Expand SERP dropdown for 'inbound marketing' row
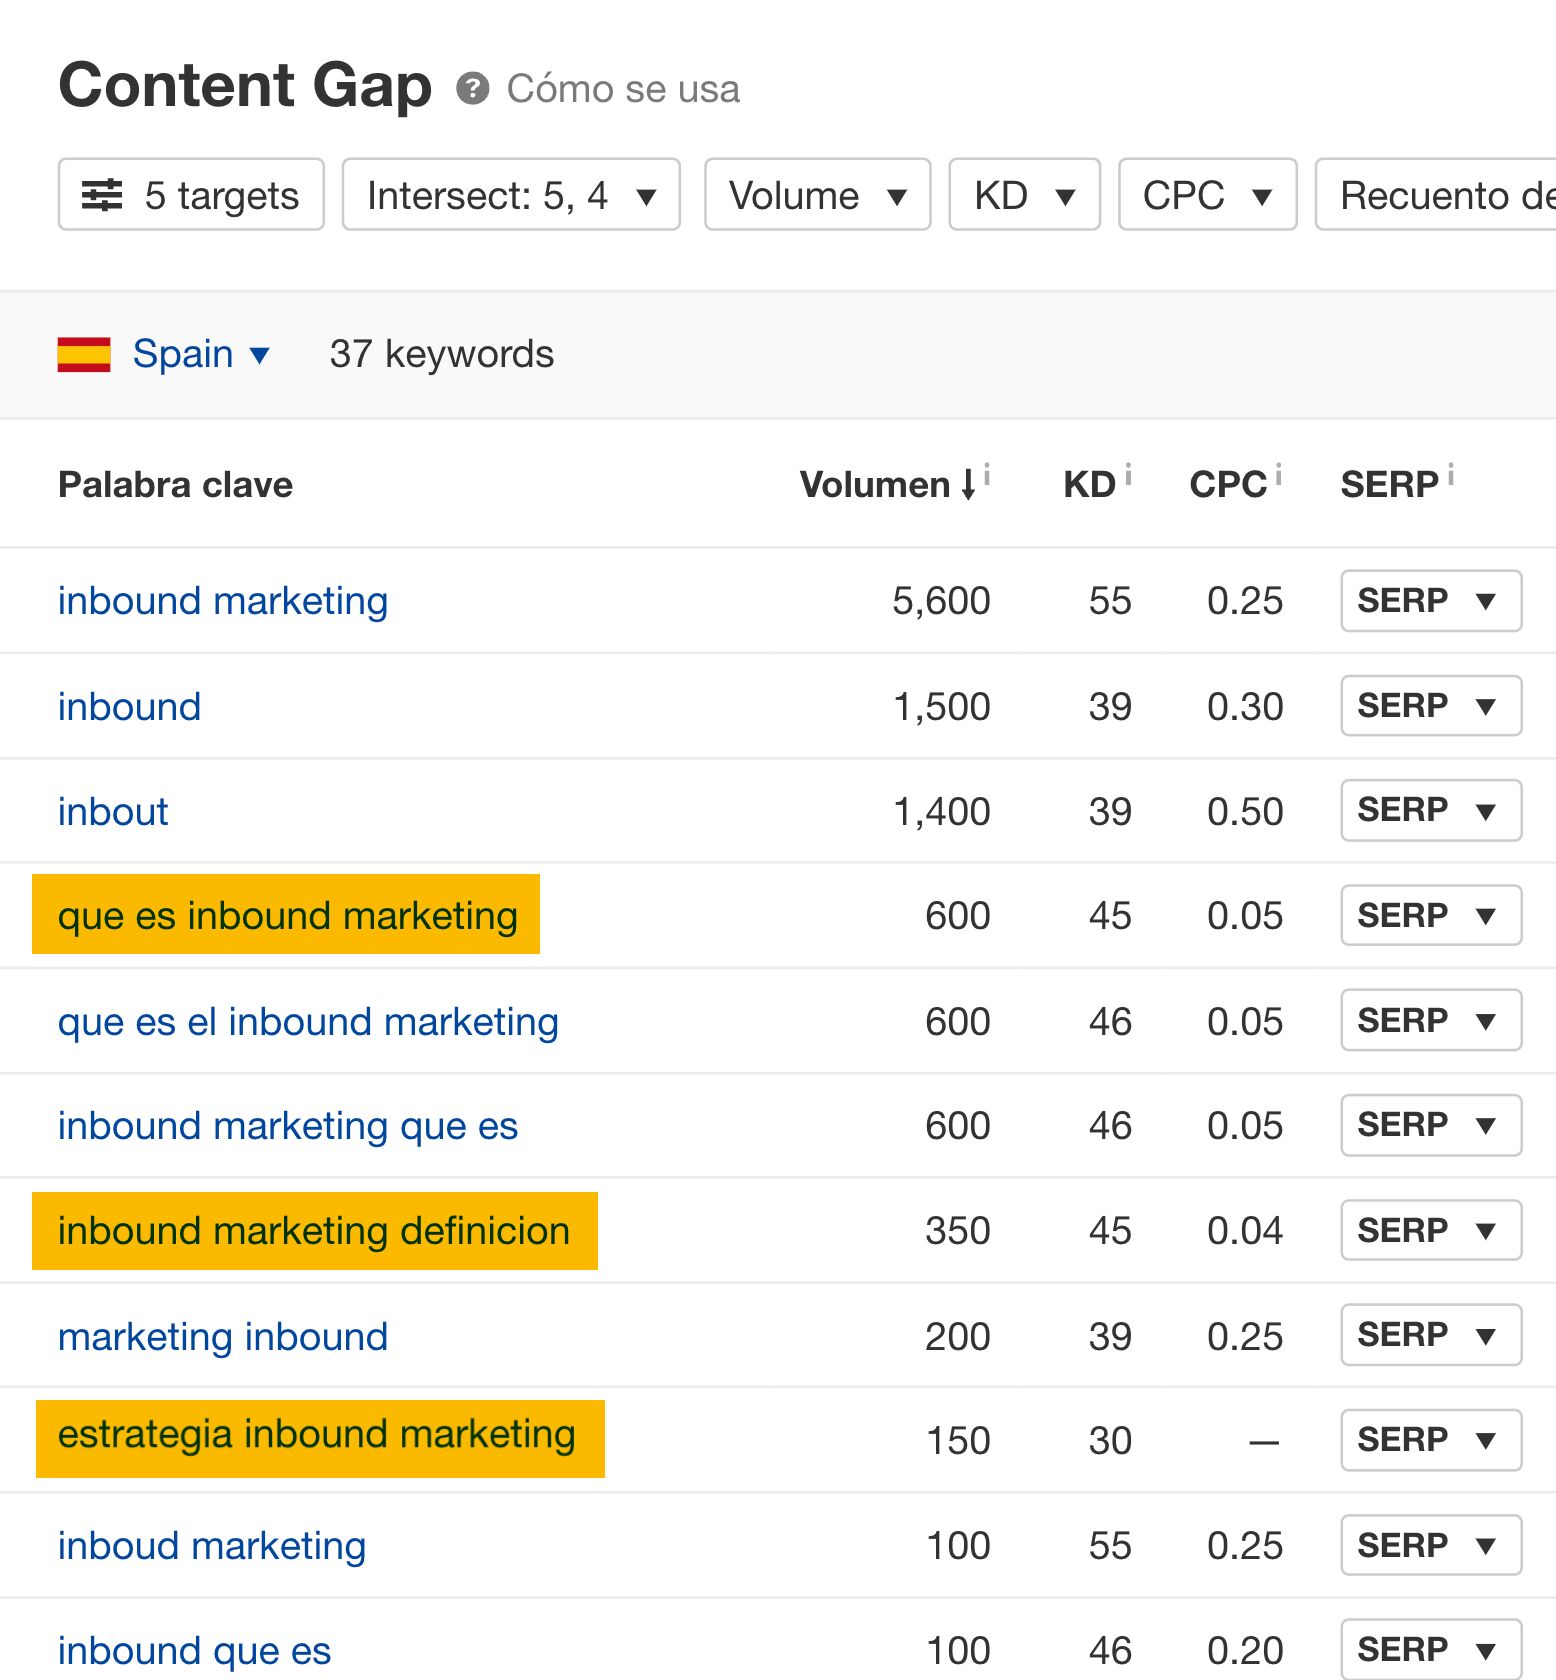Image resolution: width=1556 pixels, height=1680 pixels. [x=1431, y=601]
